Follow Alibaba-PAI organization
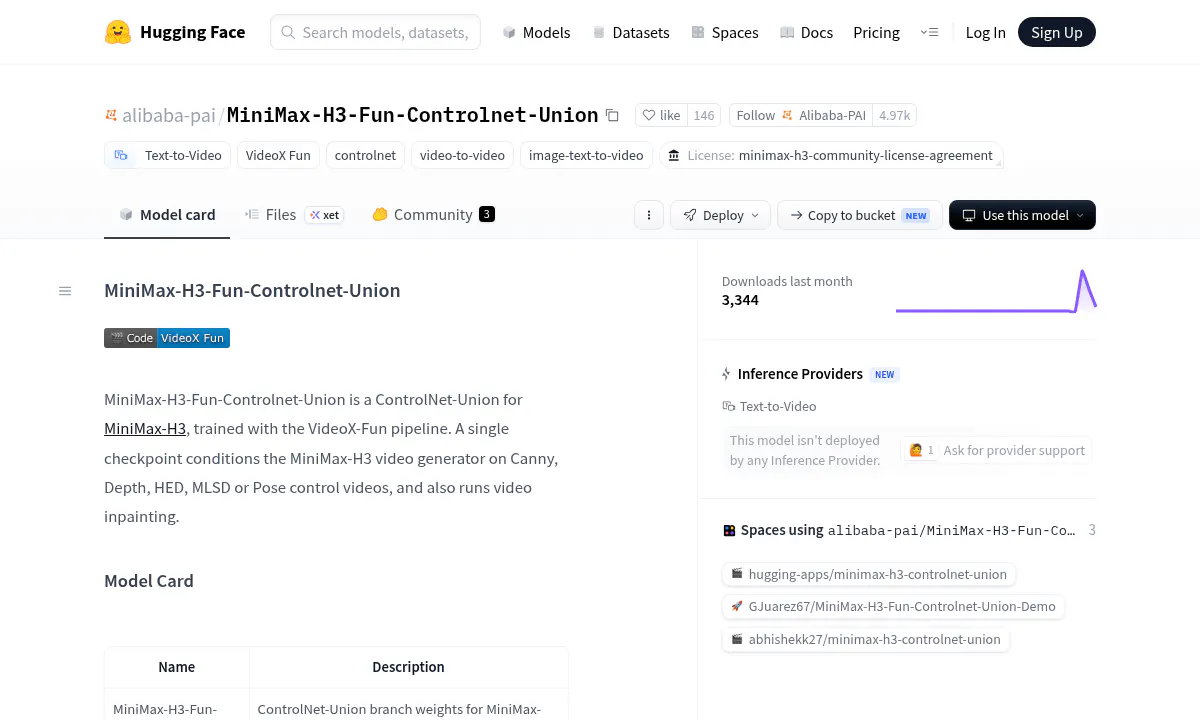1200x720 pixels. pyautogui.click(x=800, y=115)
